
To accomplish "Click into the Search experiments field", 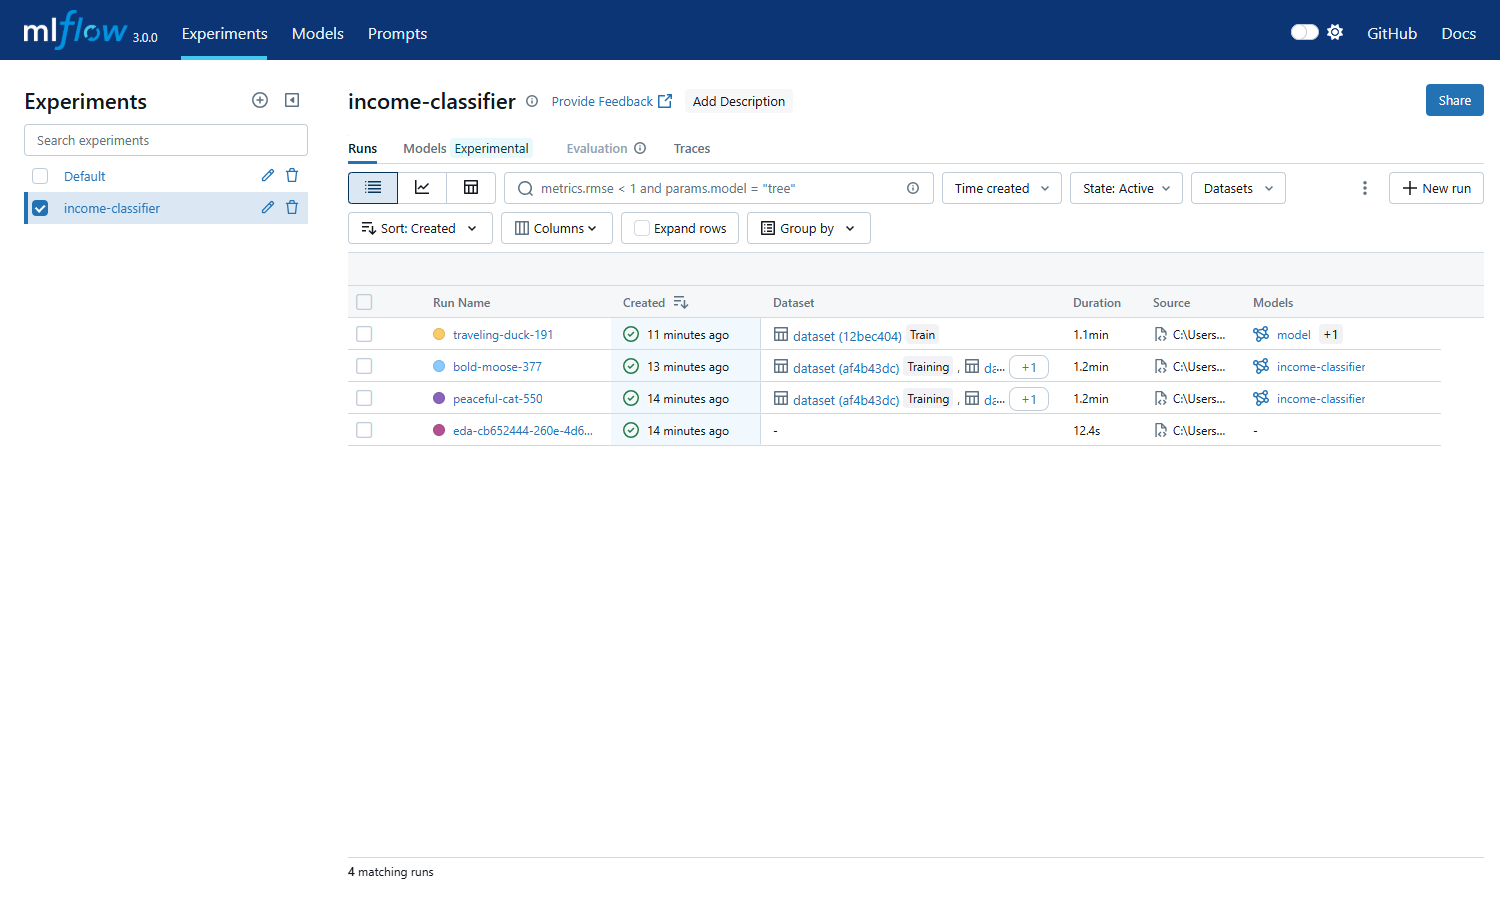I will tap(166, 140).
